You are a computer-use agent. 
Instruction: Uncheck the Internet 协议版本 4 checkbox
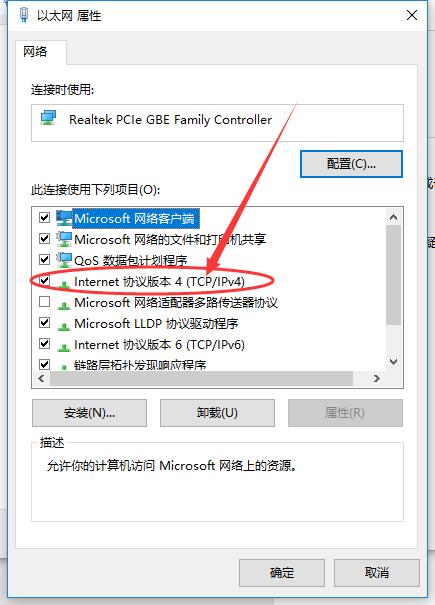(x=44, y=281)
